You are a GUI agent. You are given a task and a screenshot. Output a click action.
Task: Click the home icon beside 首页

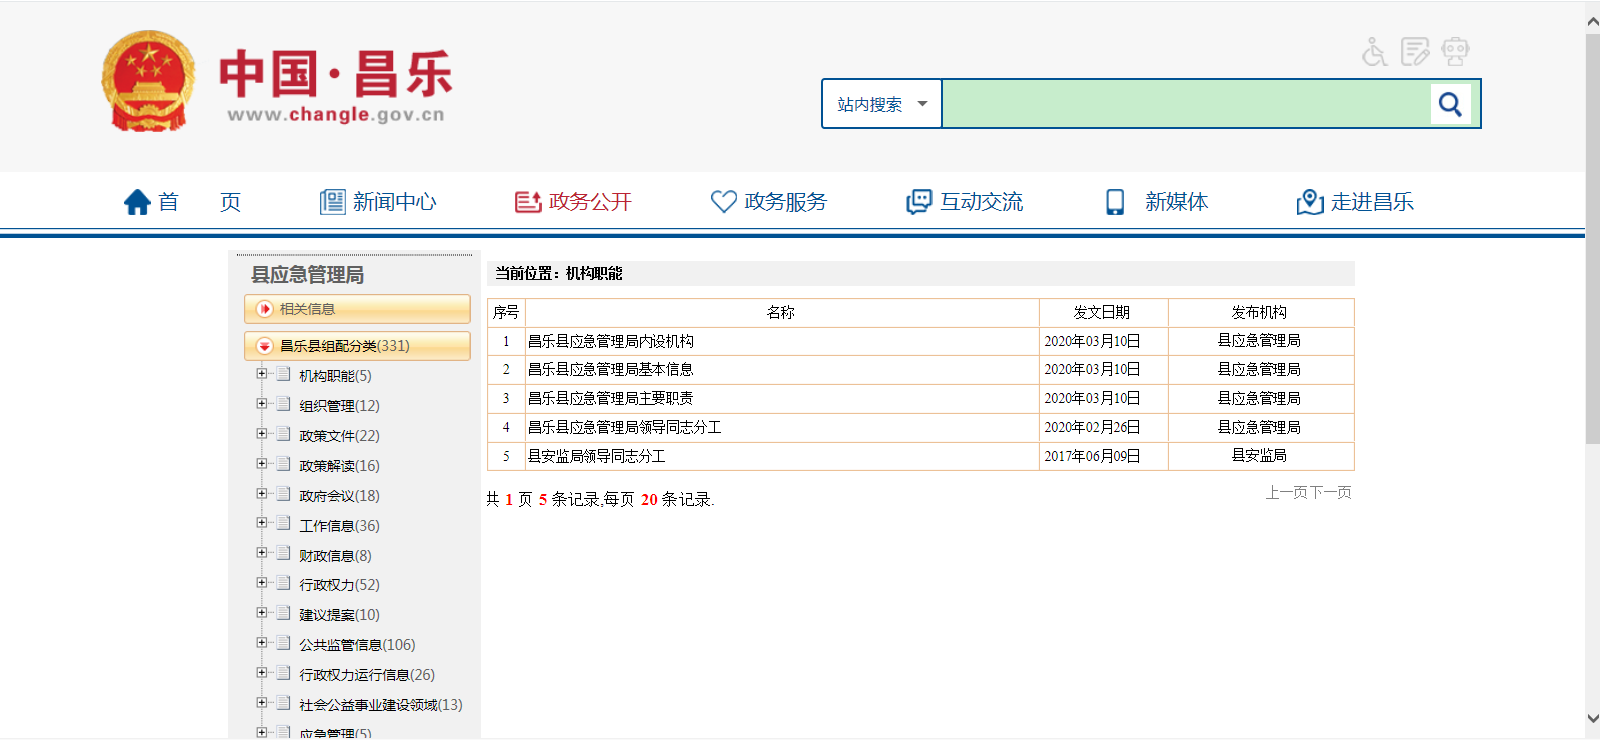tap(137, 202)
